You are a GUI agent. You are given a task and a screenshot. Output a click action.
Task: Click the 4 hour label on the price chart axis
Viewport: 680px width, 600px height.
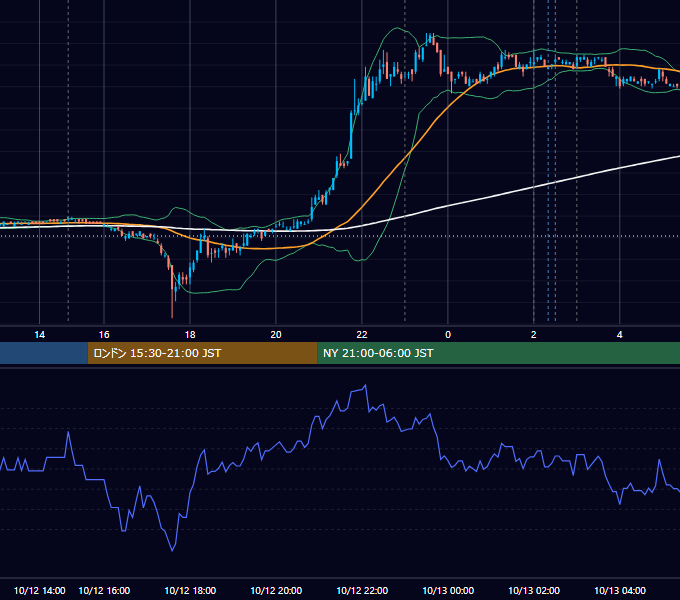[620, 335]
